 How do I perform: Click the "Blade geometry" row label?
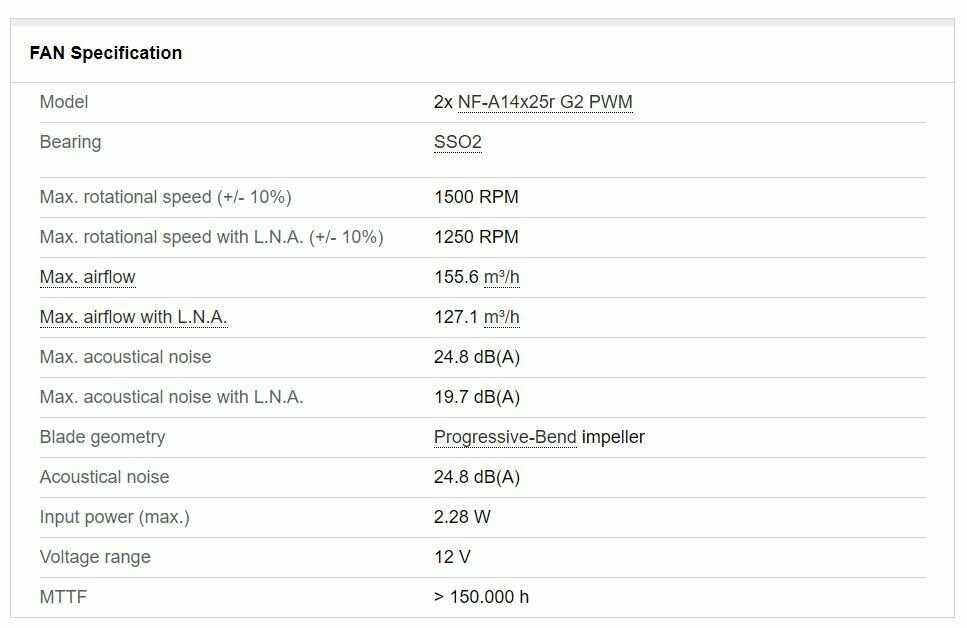coord(102,437)
